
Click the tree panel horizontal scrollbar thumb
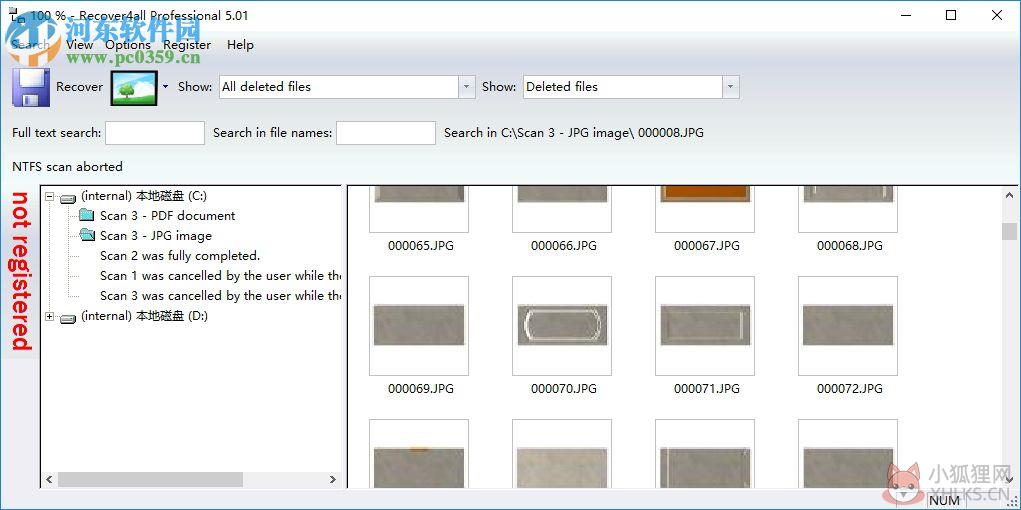(150, 480)
